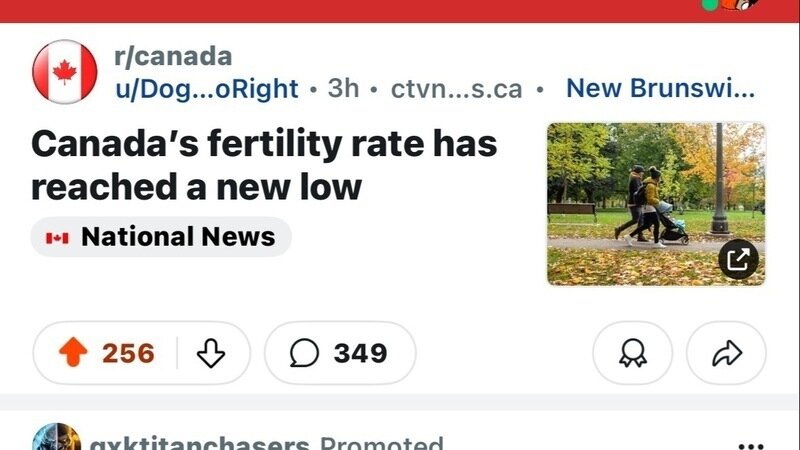
Task: Open gxktitanchasers promoted avatar
Action: (x=56, y=440)
